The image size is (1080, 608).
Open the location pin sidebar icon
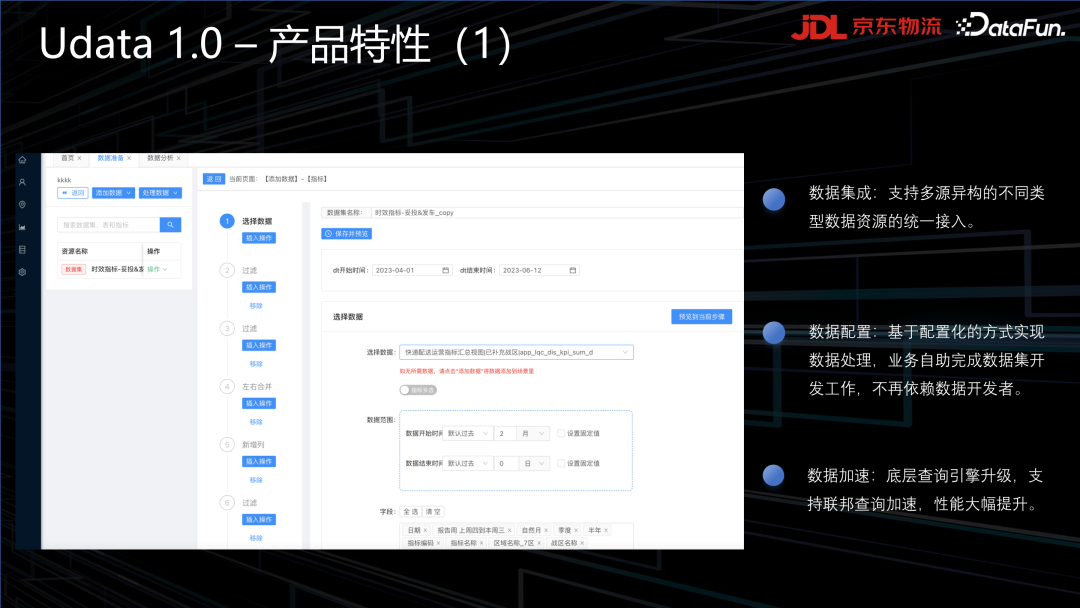[22, 205]
